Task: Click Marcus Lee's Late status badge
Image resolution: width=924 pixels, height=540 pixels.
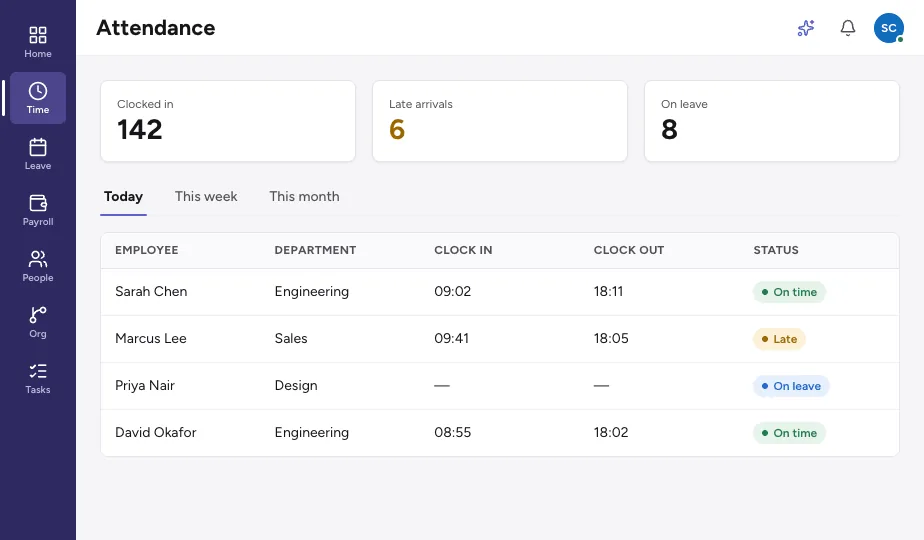Action: click(779, 339)
